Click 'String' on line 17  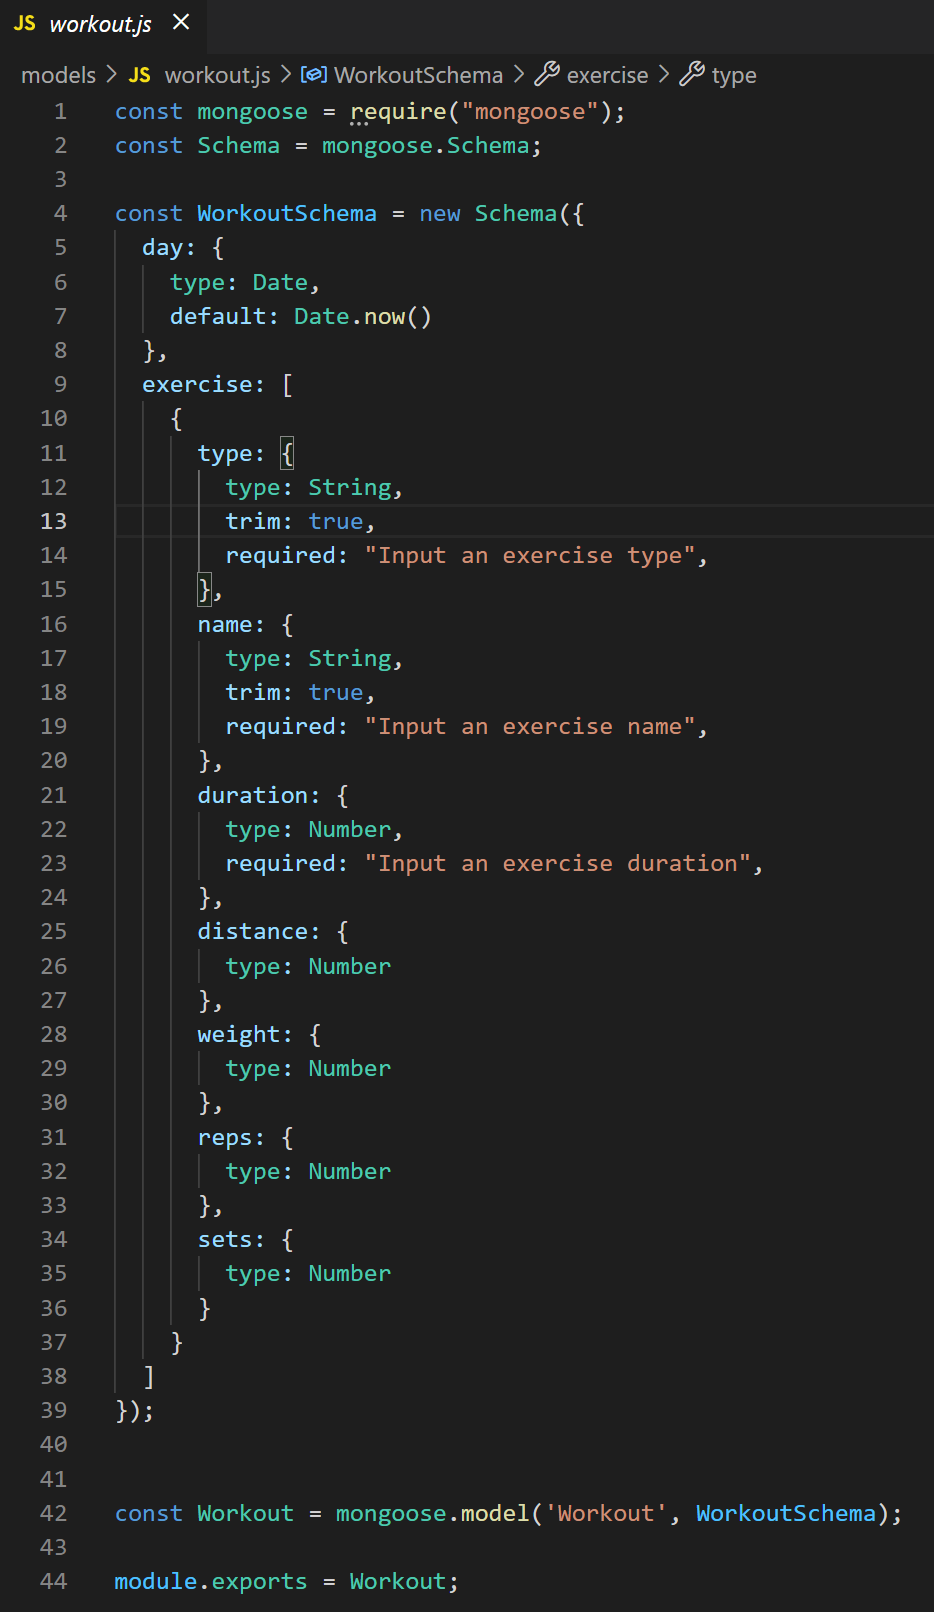pyautogui.click(x=350, y=658)
